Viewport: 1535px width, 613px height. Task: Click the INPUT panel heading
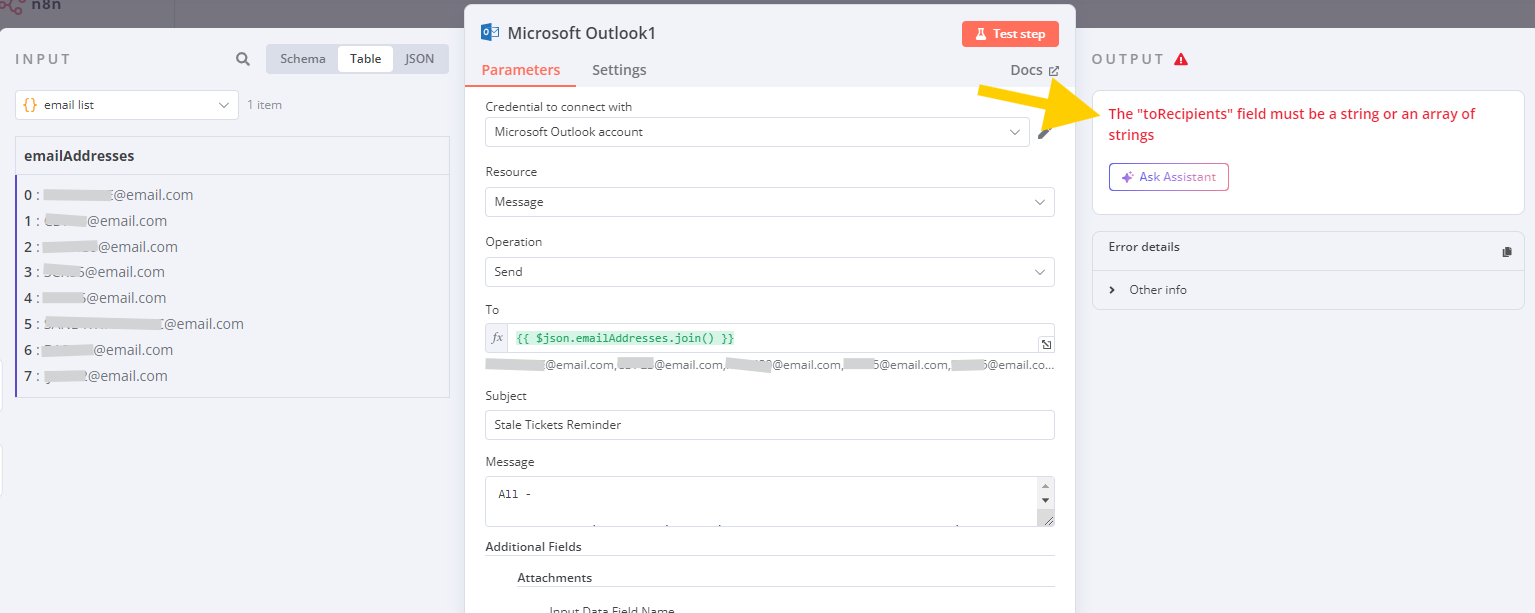pos(43,59)
